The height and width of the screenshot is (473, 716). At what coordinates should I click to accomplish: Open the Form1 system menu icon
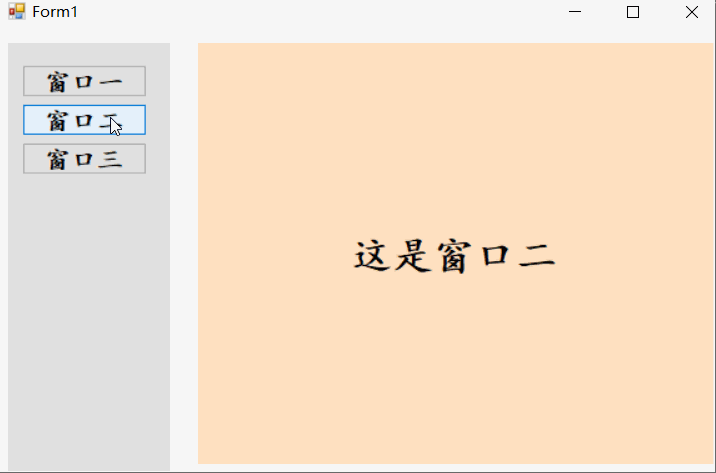[17, 11]
